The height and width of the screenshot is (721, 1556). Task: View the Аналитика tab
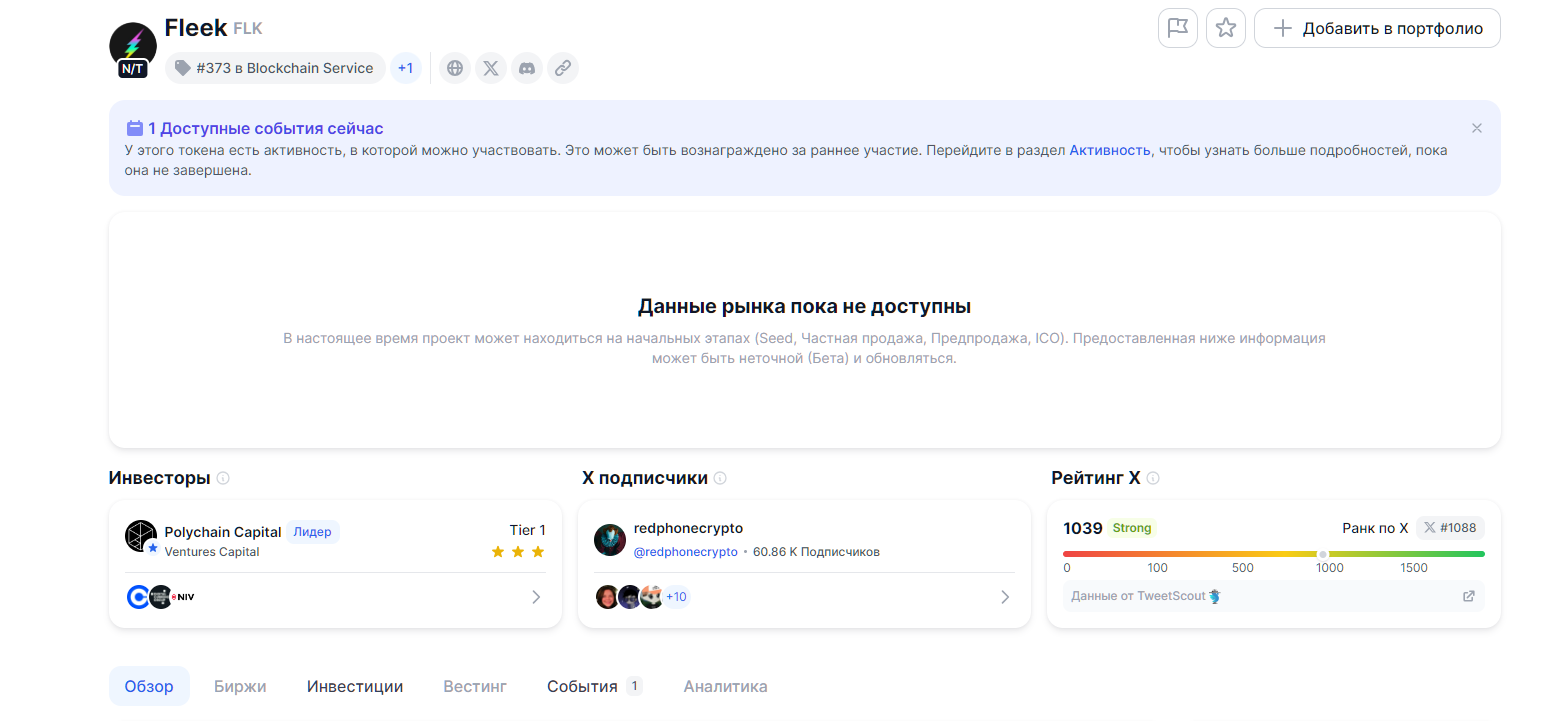(x=726, y=686)
